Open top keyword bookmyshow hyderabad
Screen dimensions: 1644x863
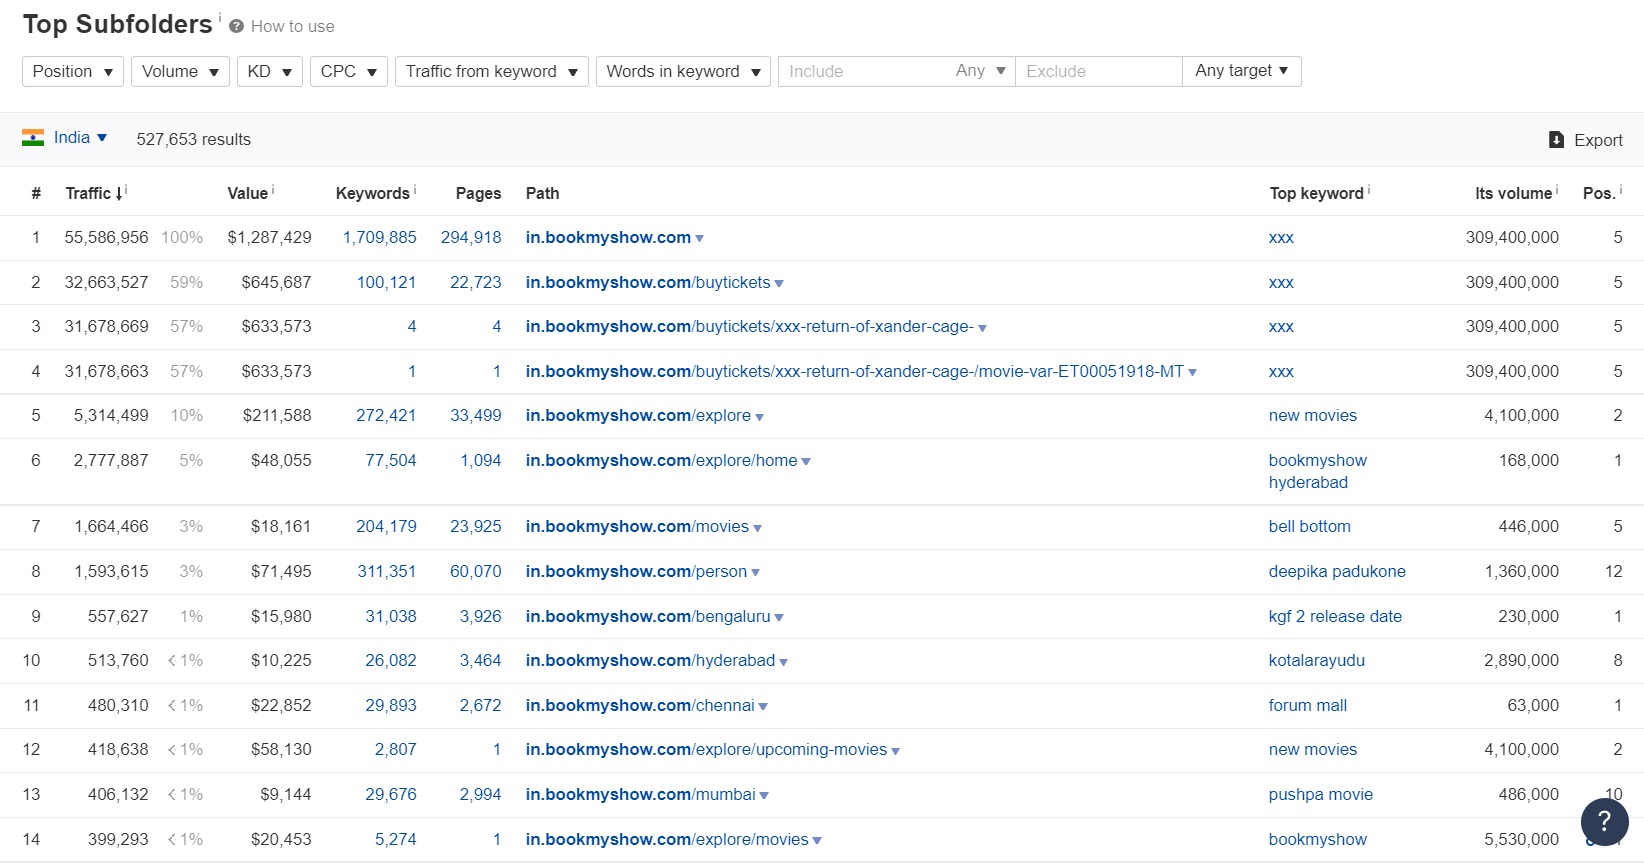click(1317, 471)
